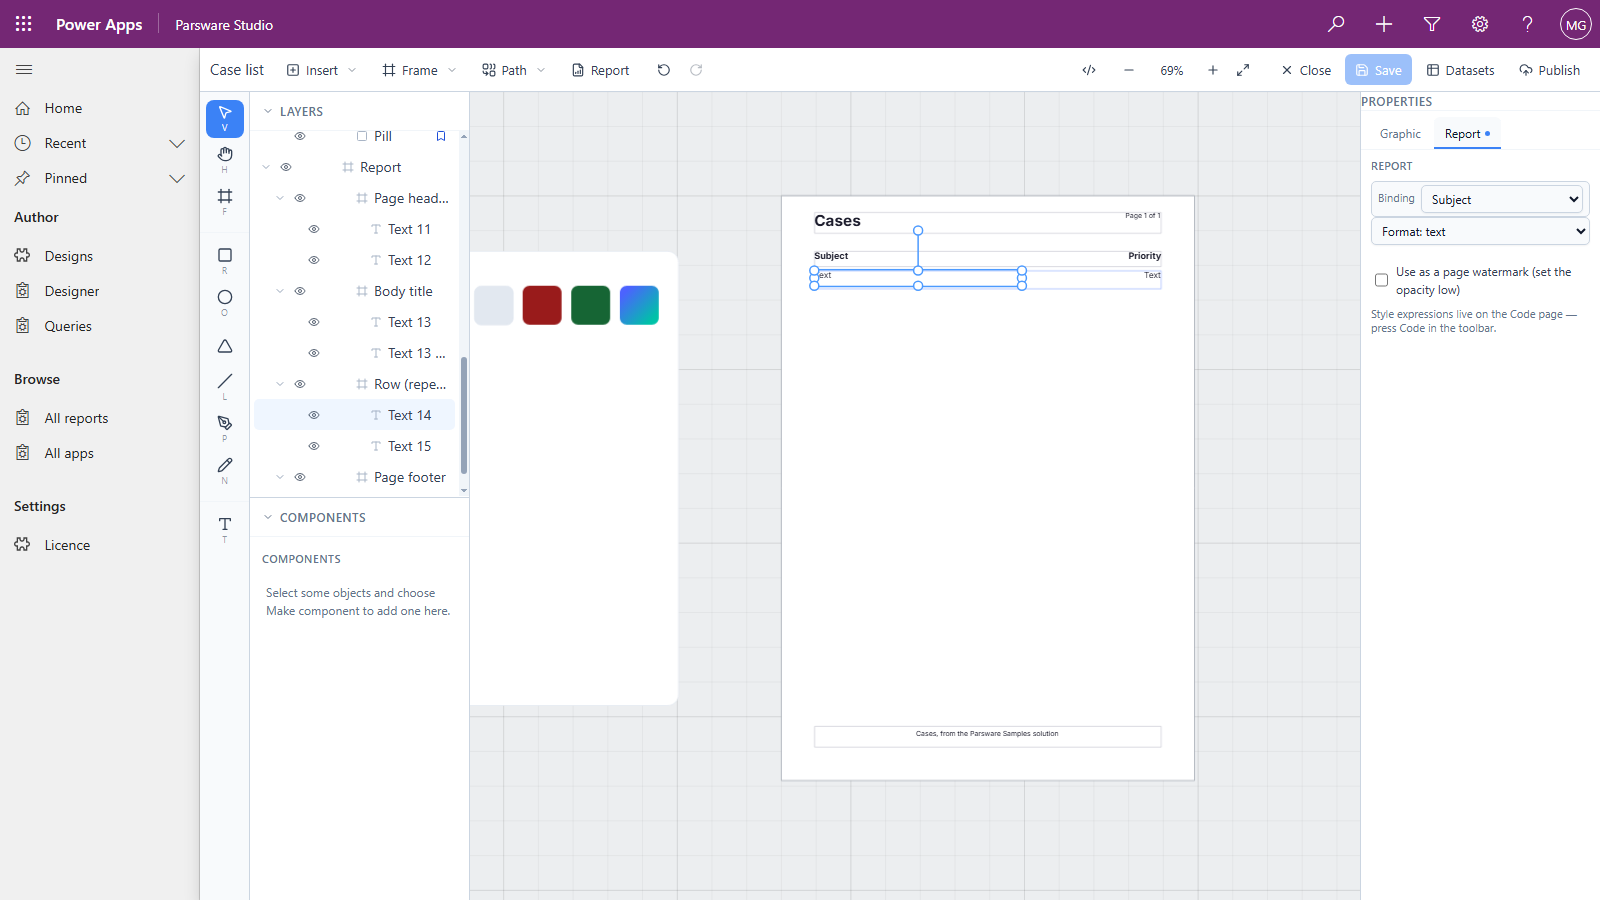Pick the dark green color swatch

(591, 305)
